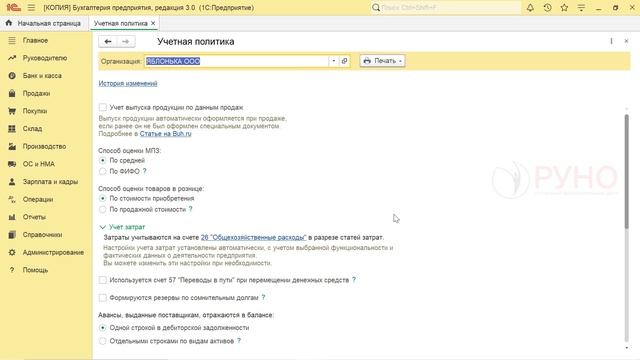This screenshot has width=640, height=360.
Task: Click Склад grid icon
Action: pos(12,129)
